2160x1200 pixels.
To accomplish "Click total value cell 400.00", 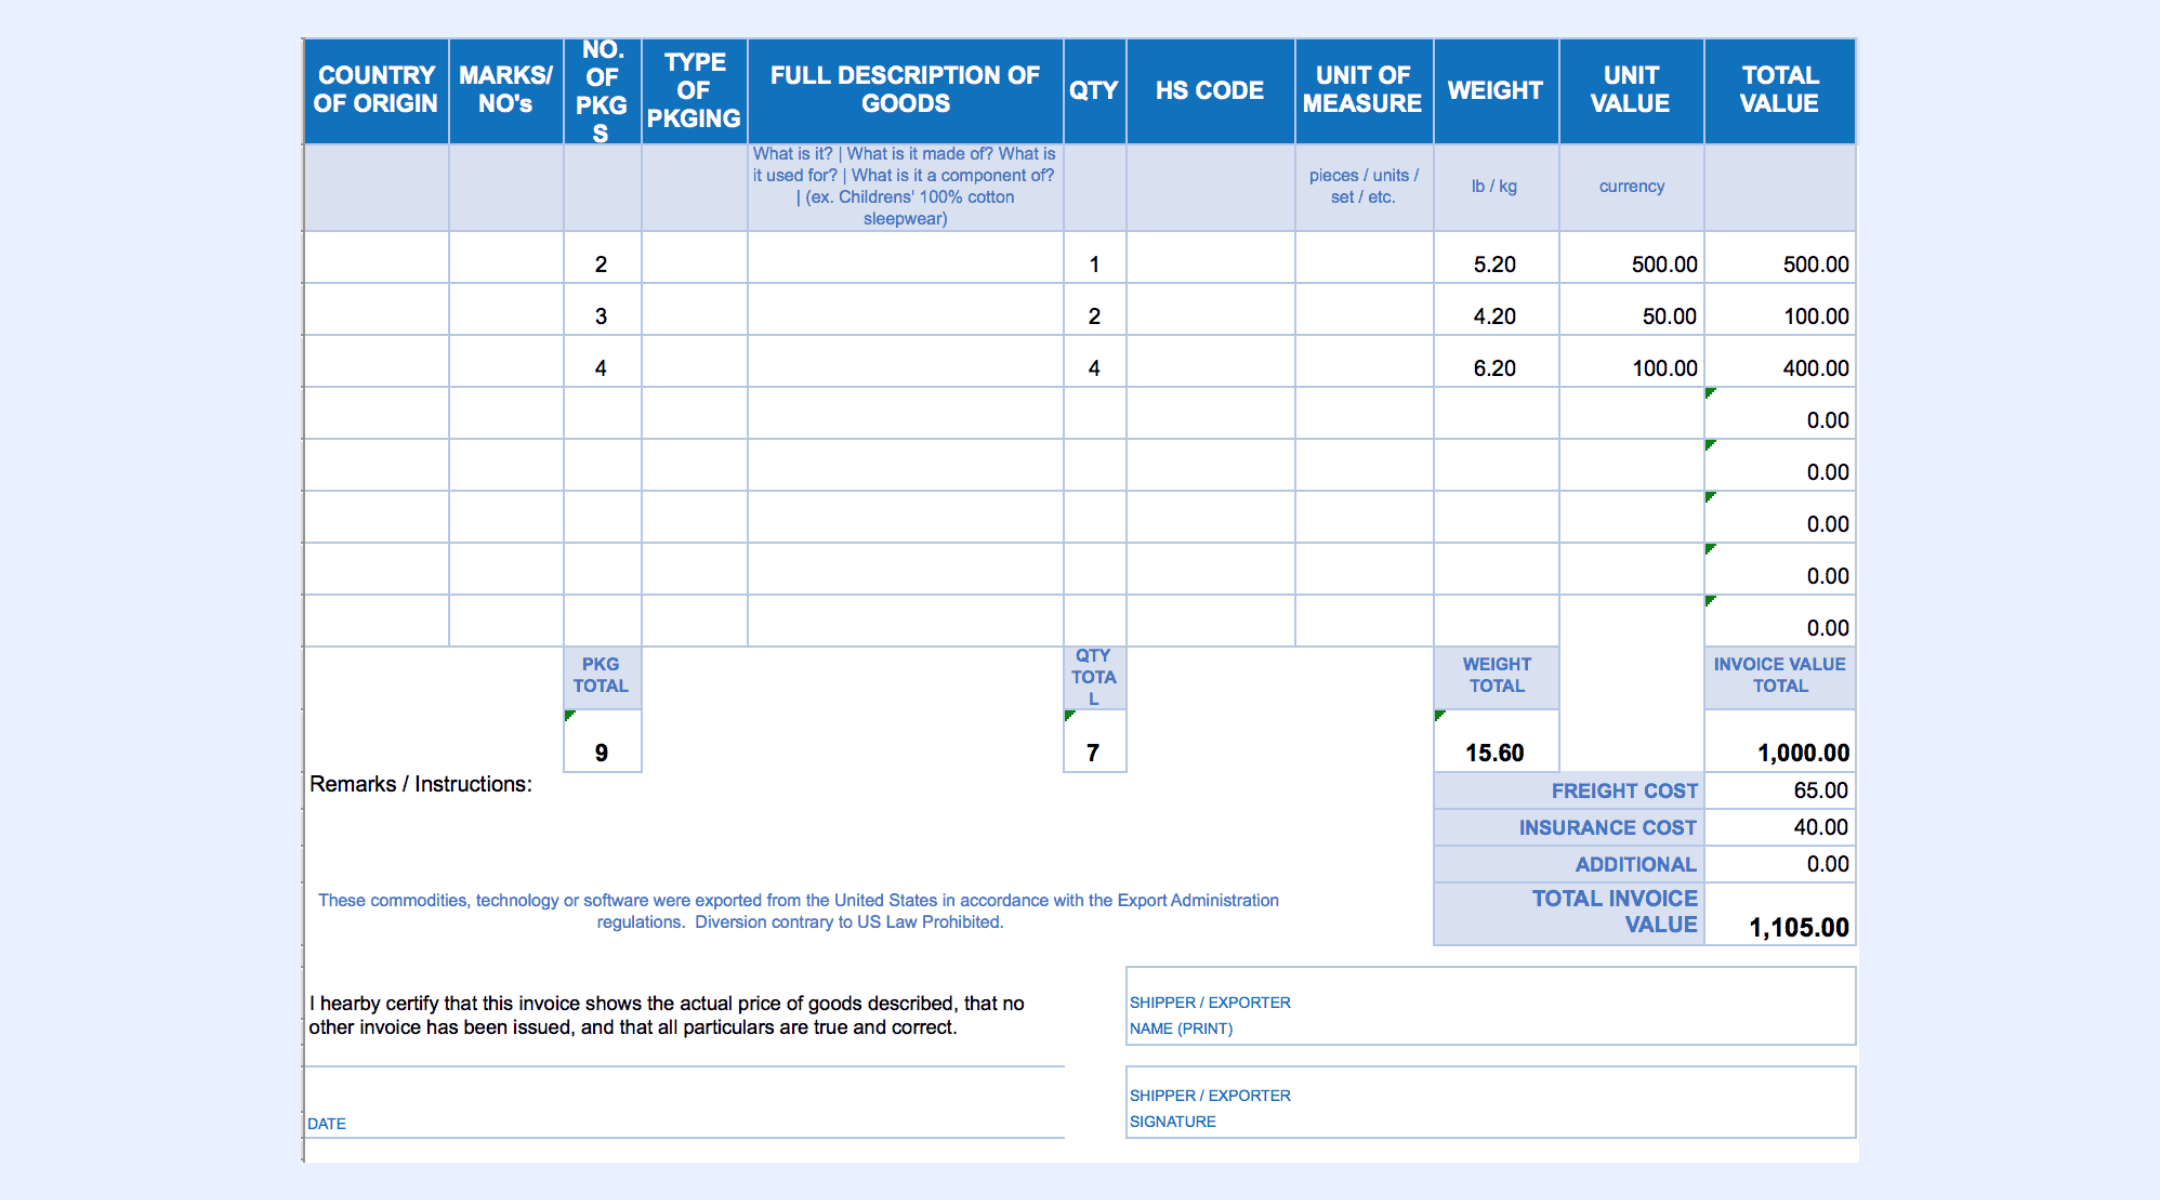I will pos(1780,362).
